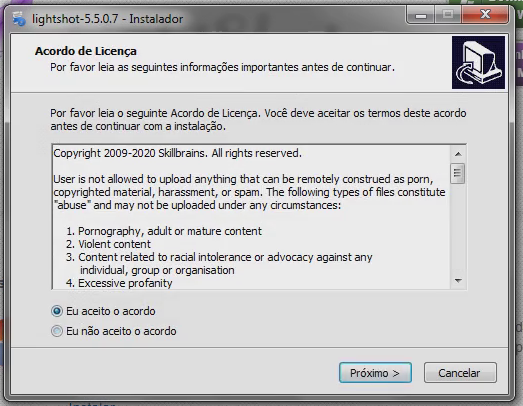Click the setup computer logo image
Viewport: 523px width, 406px height.
tap(478, 62)
